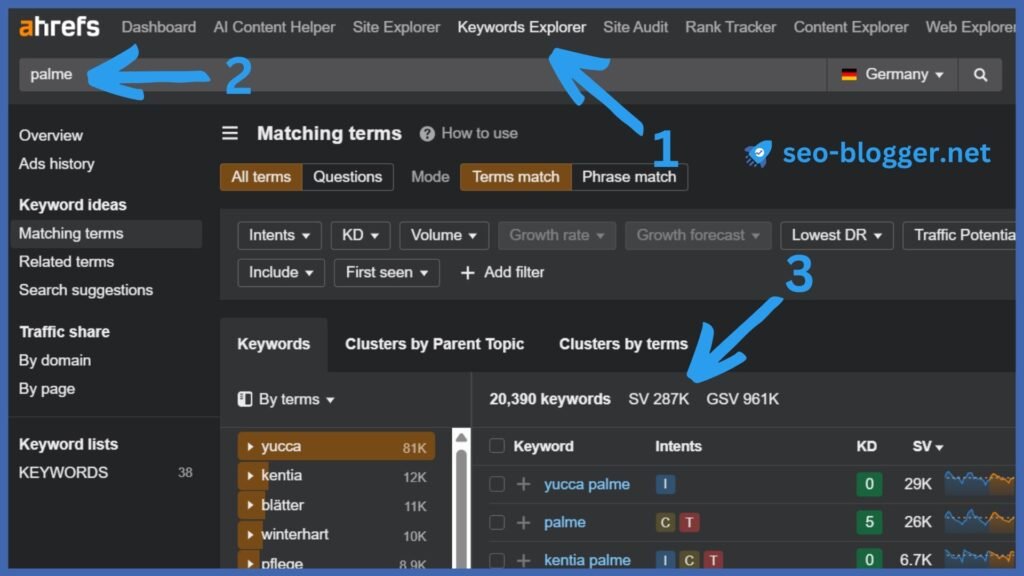Switch to Clusters by terms tab
The width and height of the screenshot is (1024, 576).
coord(623,344)
